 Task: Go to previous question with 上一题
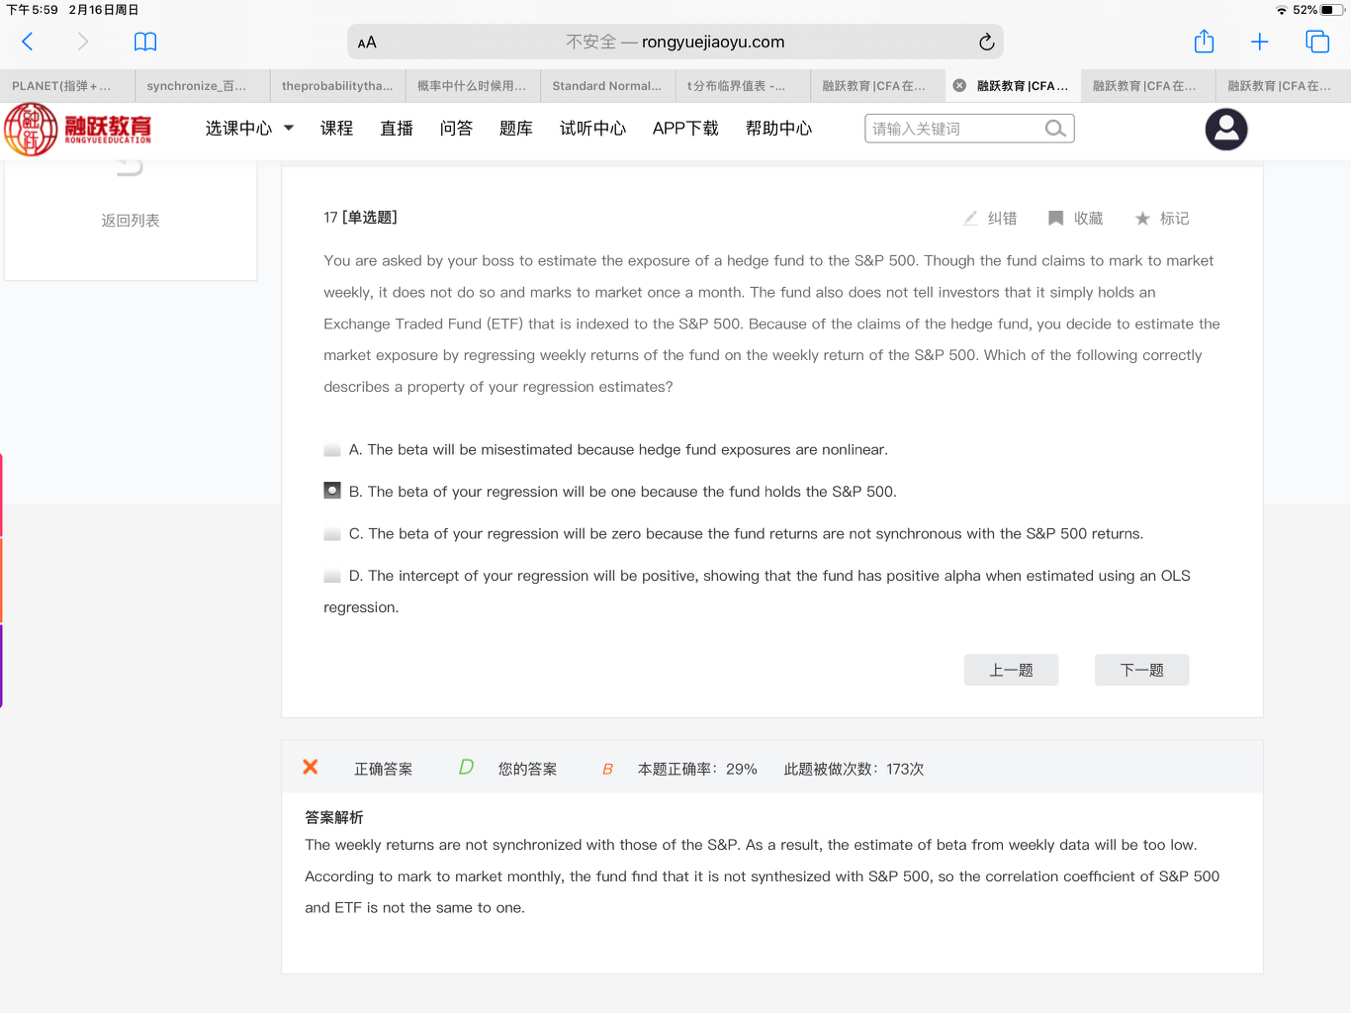tap(1010, 670)
